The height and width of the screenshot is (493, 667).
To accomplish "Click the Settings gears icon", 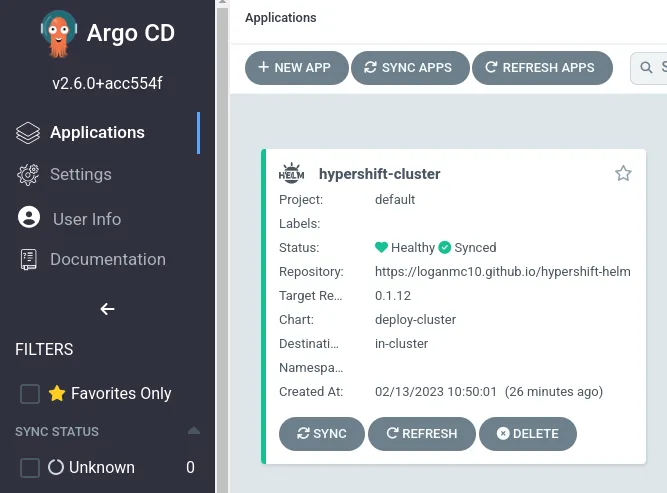I will [28, 174].
